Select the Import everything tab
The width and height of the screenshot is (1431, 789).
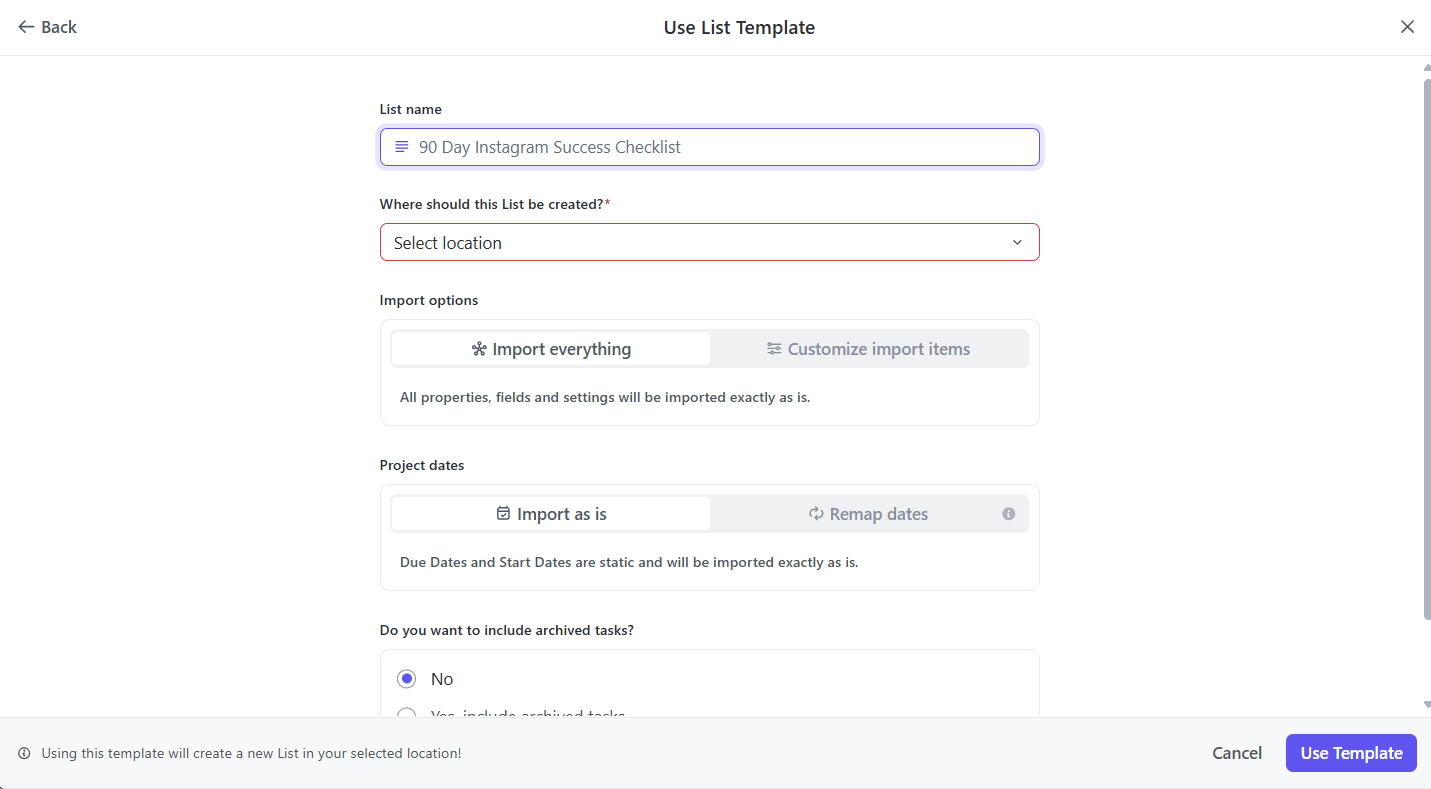[x=551, y=349]
